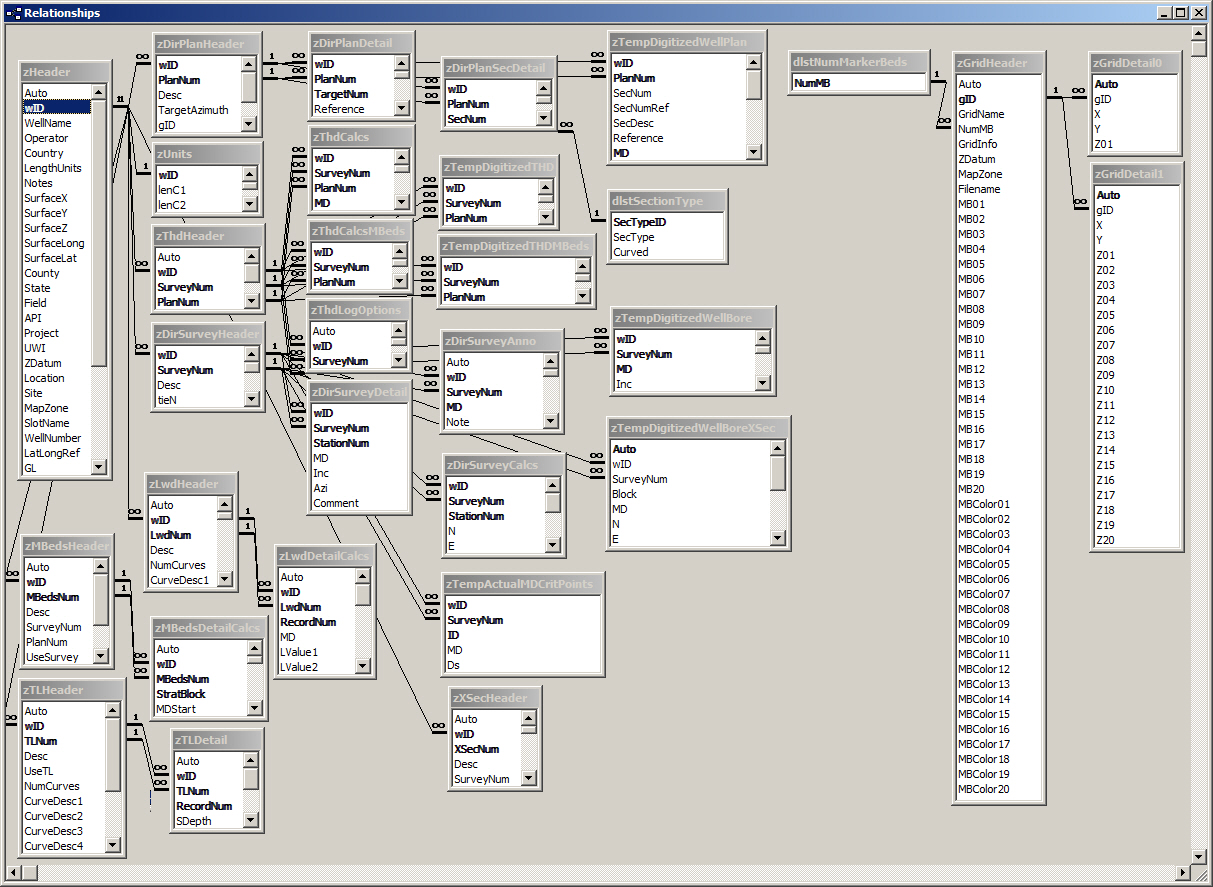This screenshot has width=1213, height=887.
Task: Select Inc field in zTempDigitizedWellBore
Action: 683,384
